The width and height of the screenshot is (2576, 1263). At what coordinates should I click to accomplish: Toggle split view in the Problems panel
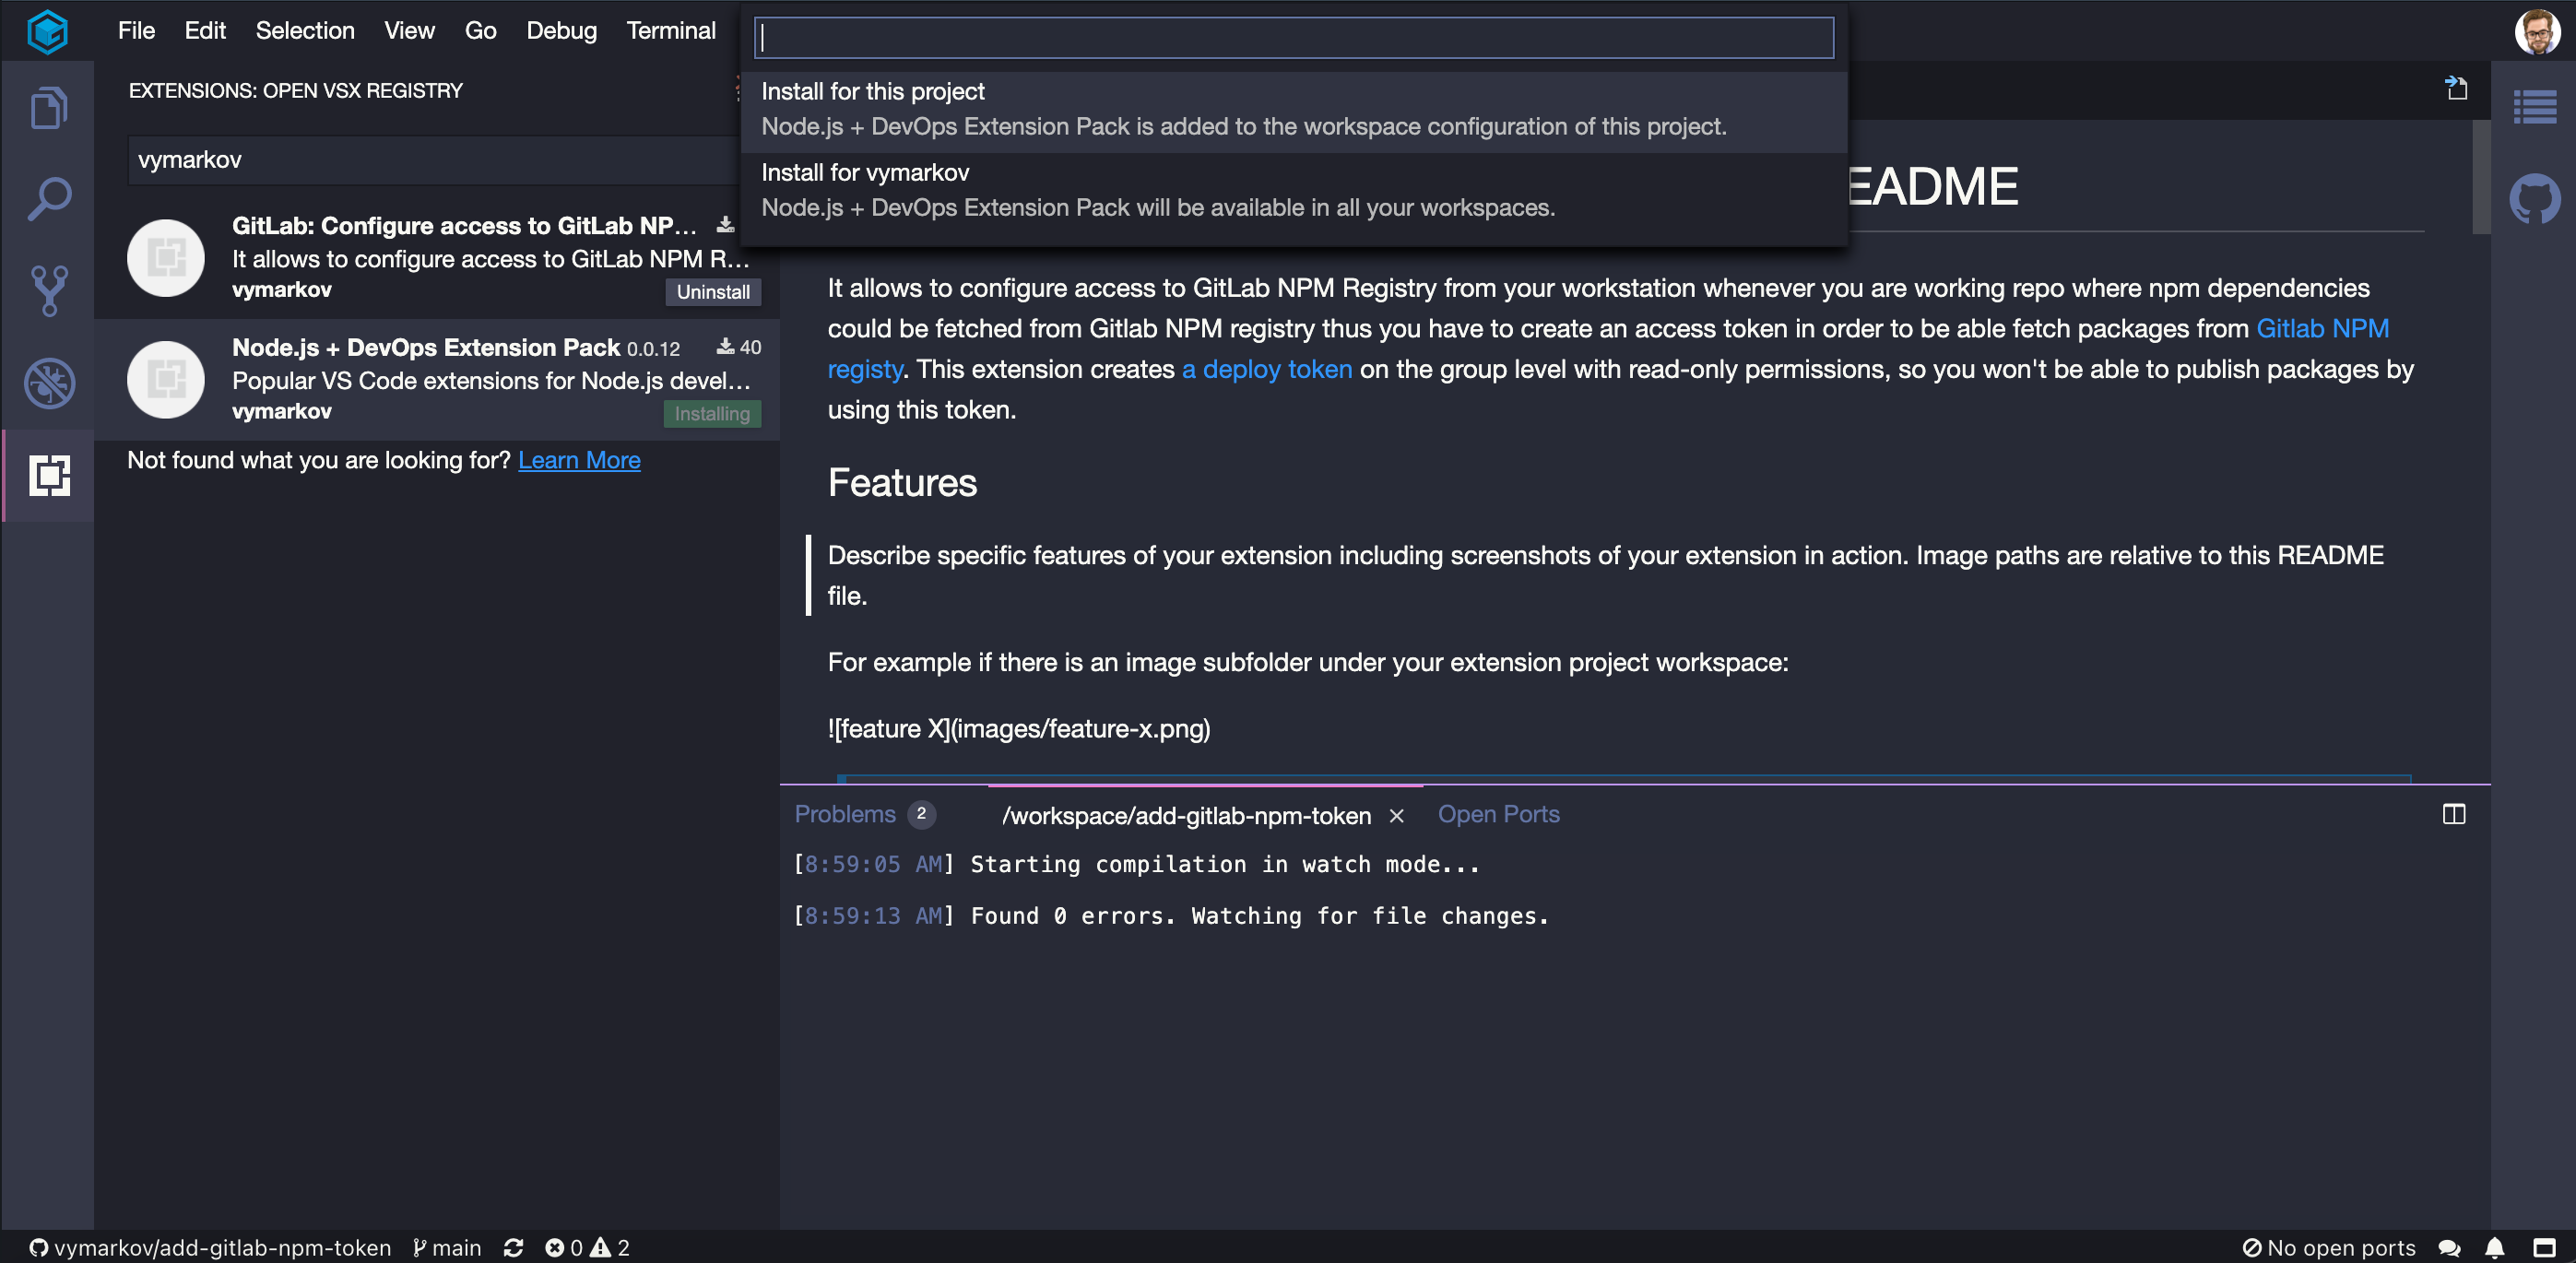coord(2454,813)
